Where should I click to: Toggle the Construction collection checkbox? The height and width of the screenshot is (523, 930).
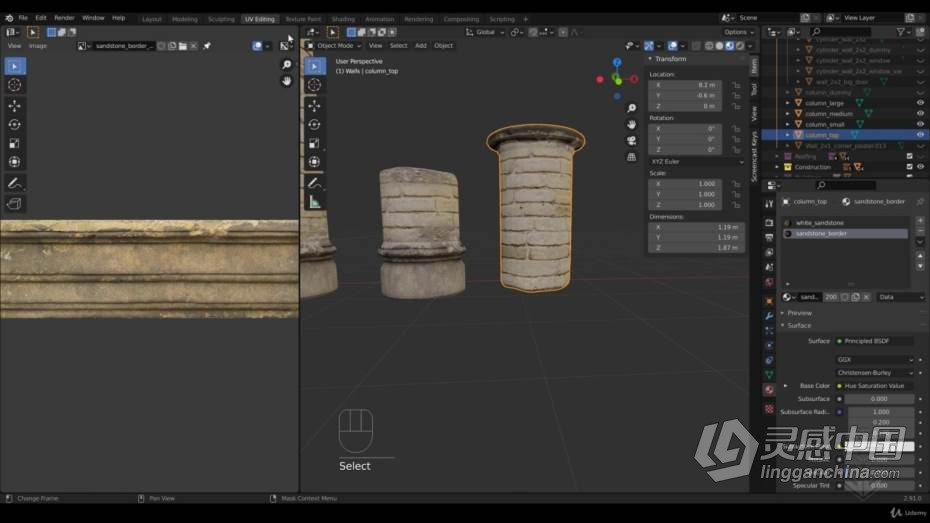pyautogui.click(x=910, y=167)
